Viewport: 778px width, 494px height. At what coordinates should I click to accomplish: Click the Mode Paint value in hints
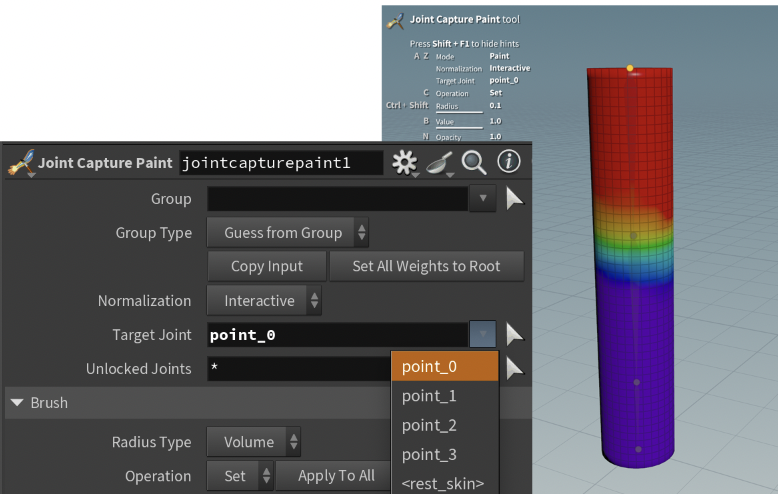(499, 56)
